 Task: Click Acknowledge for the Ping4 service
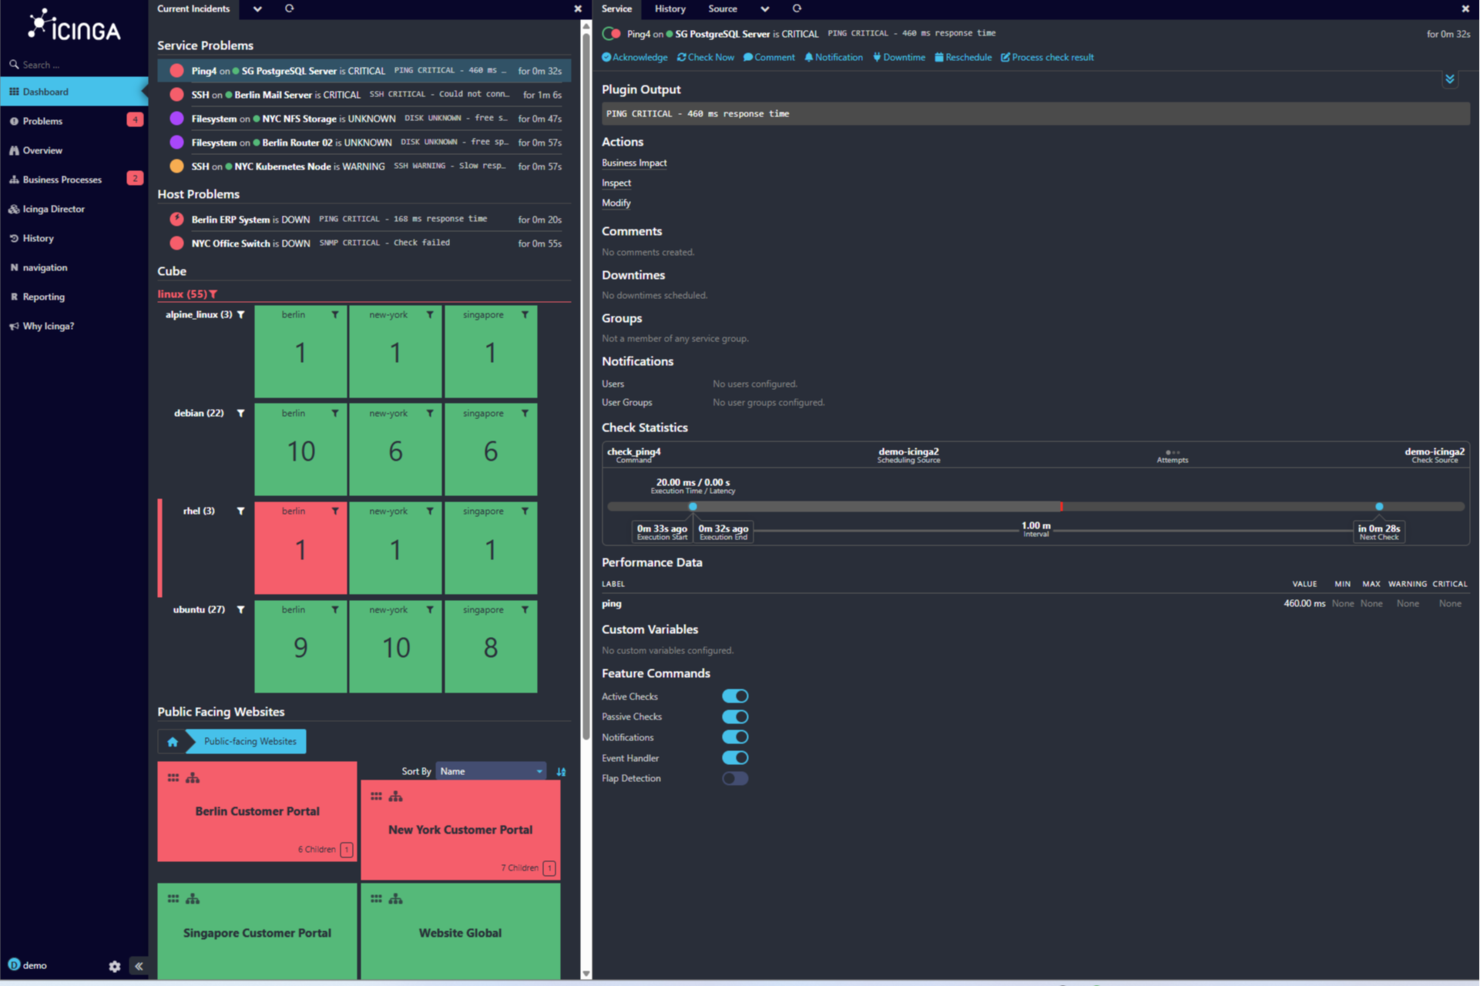point(635,58)
